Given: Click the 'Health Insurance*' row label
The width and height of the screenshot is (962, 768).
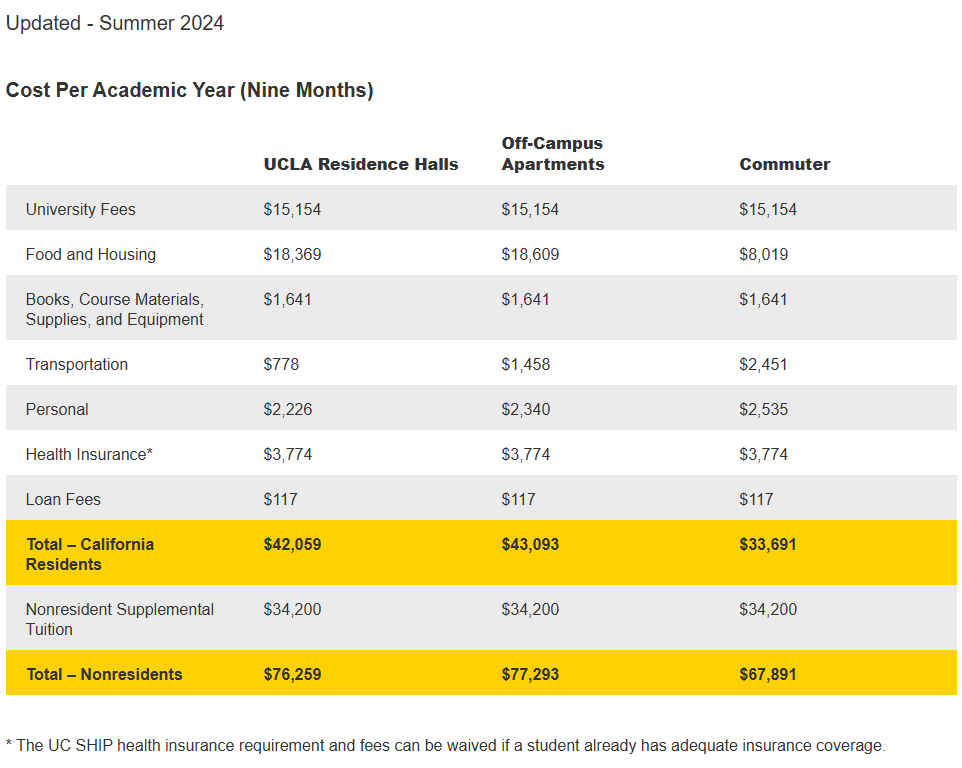Looking at the screenshot, I should coord(89,455).
